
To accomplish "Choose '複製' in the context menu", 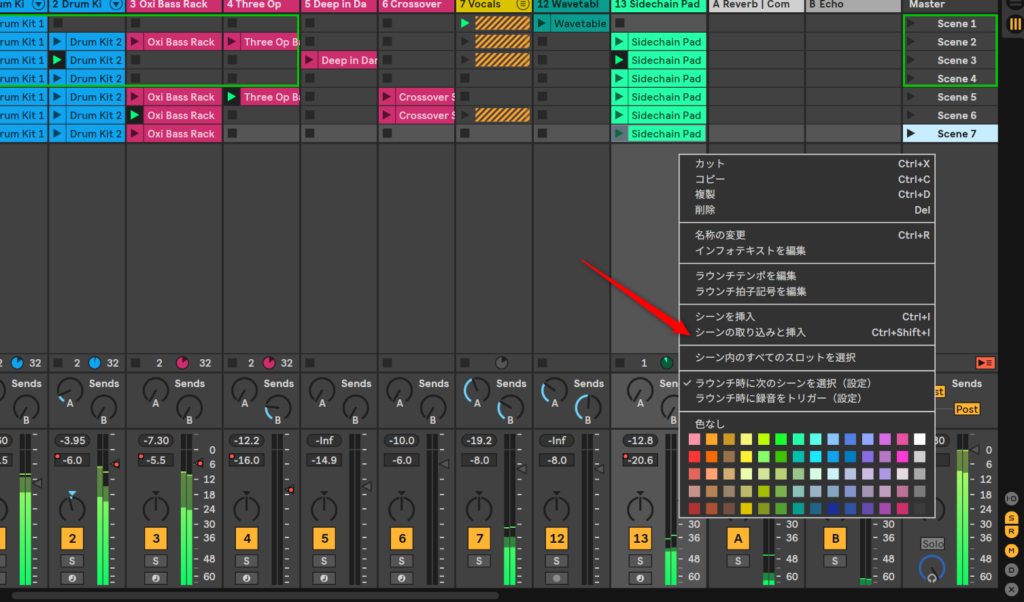I will pos(705,194).
